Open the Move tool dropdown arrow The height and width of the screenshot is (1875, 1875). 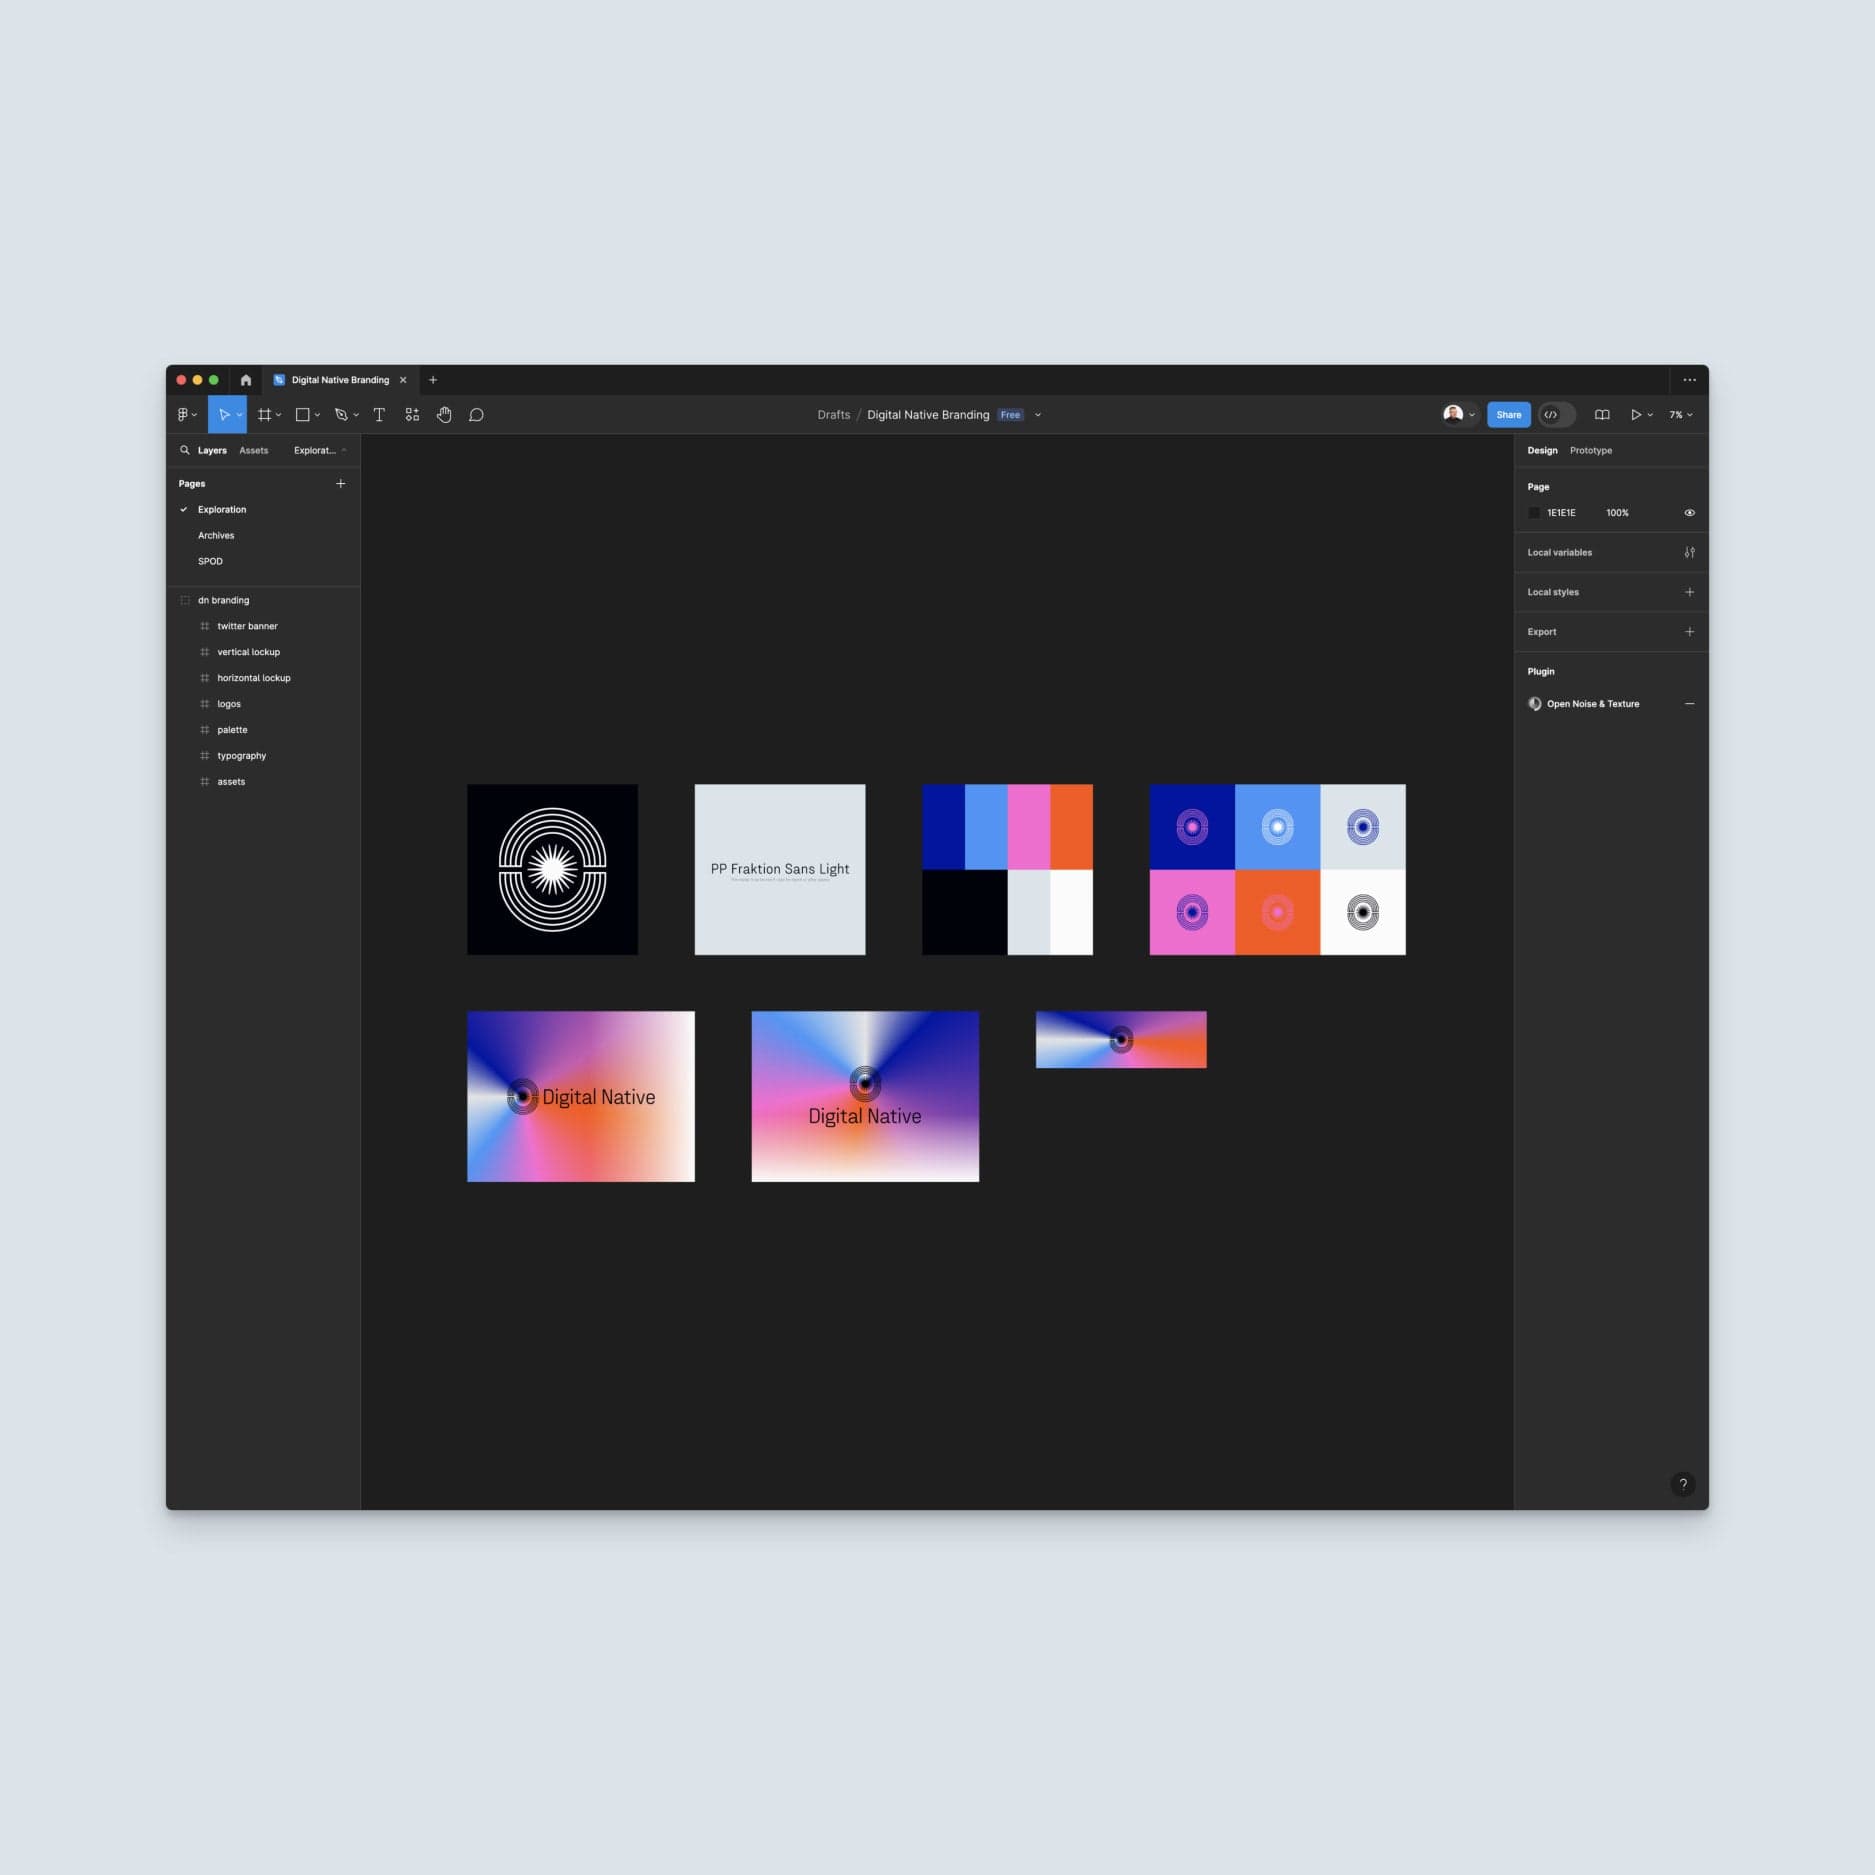click(x=239, y=414)
